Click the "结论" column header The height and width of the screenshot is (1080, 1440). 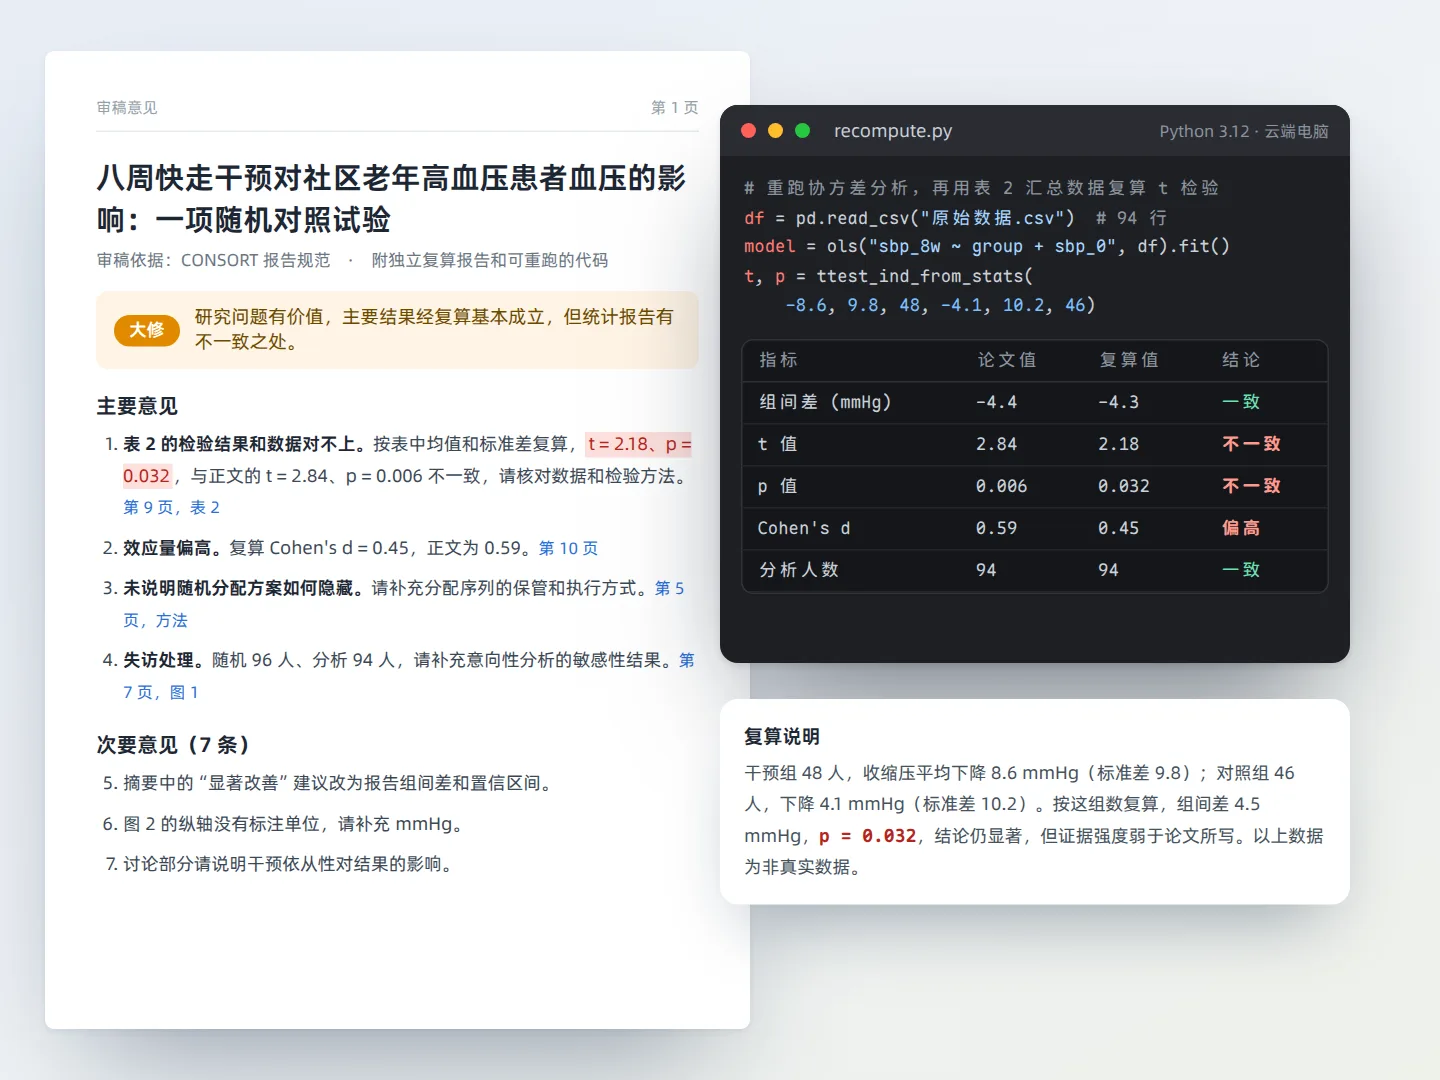[1241, 360]
